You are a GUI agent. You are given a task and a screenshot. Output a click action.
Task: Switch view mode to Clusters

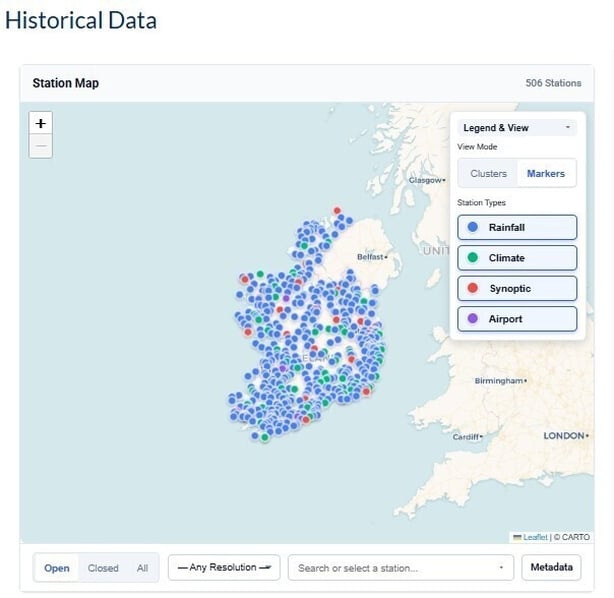pos(488,173)
